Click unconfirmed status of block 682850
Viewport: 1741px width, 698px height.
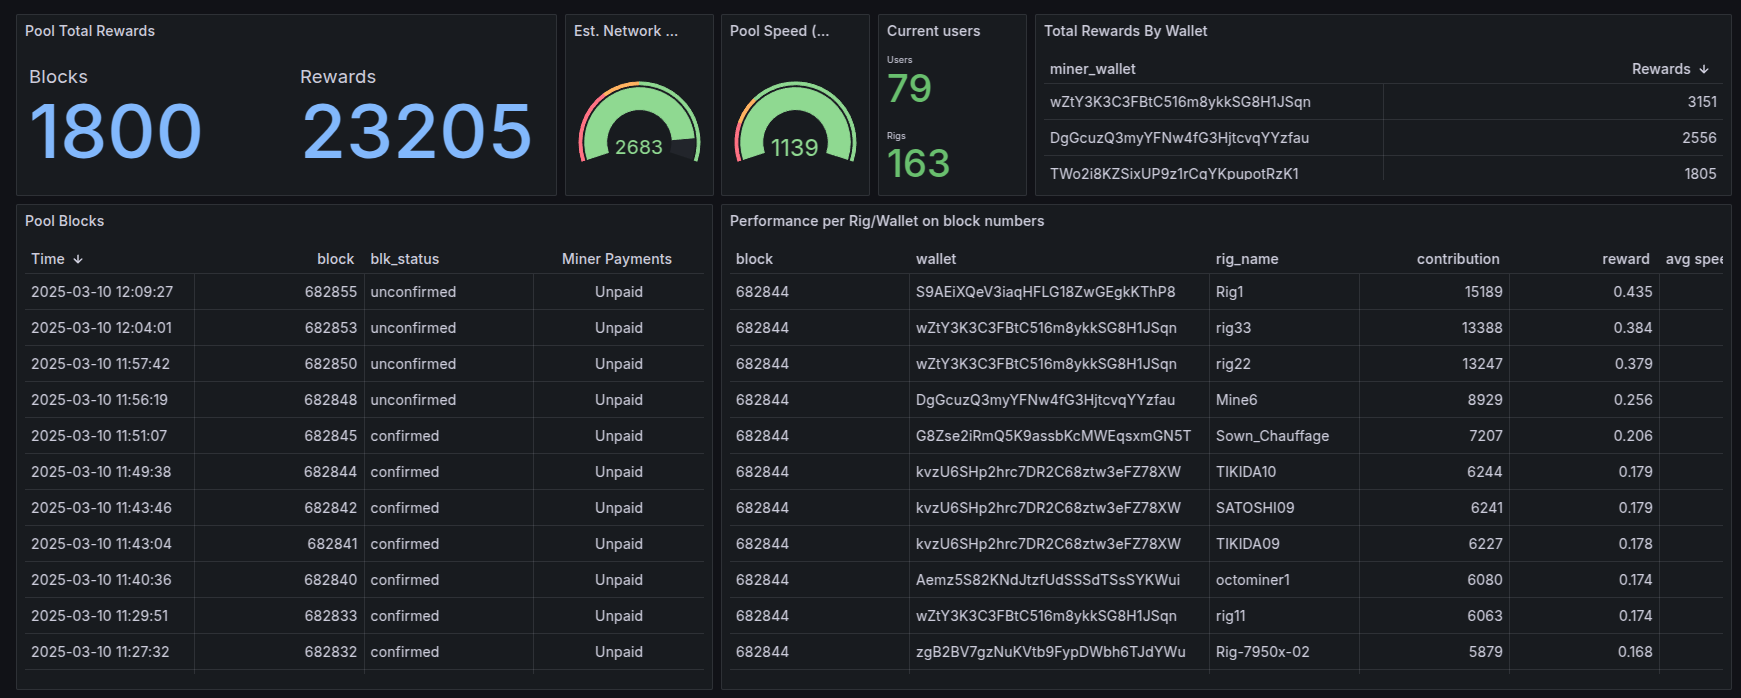coord(413,364)
